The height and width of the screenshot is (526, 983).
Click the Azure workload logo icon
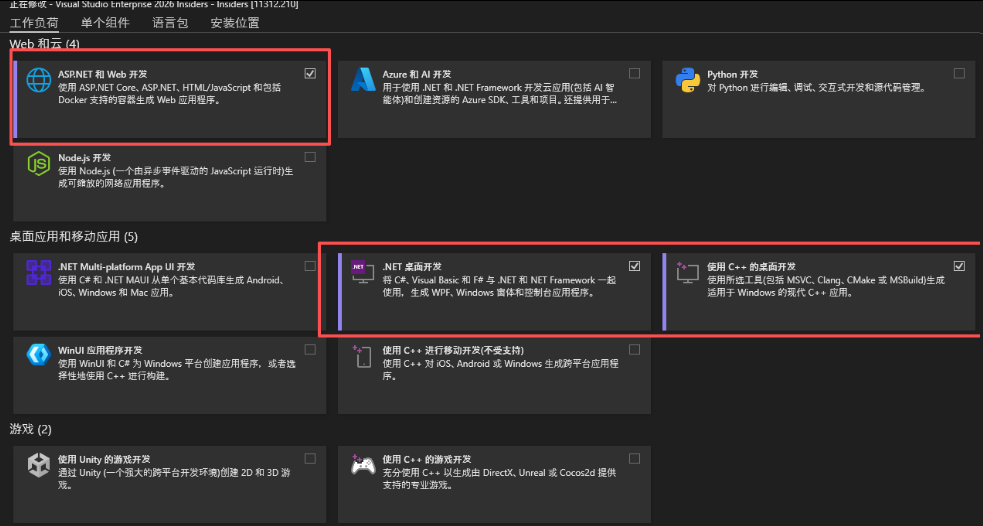click(363, 80)
